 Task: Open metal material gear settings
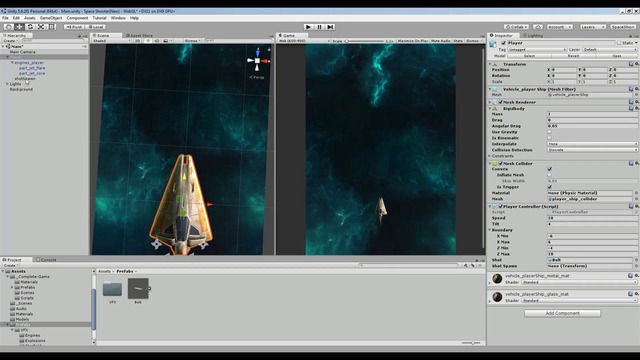tap(636, 276)
